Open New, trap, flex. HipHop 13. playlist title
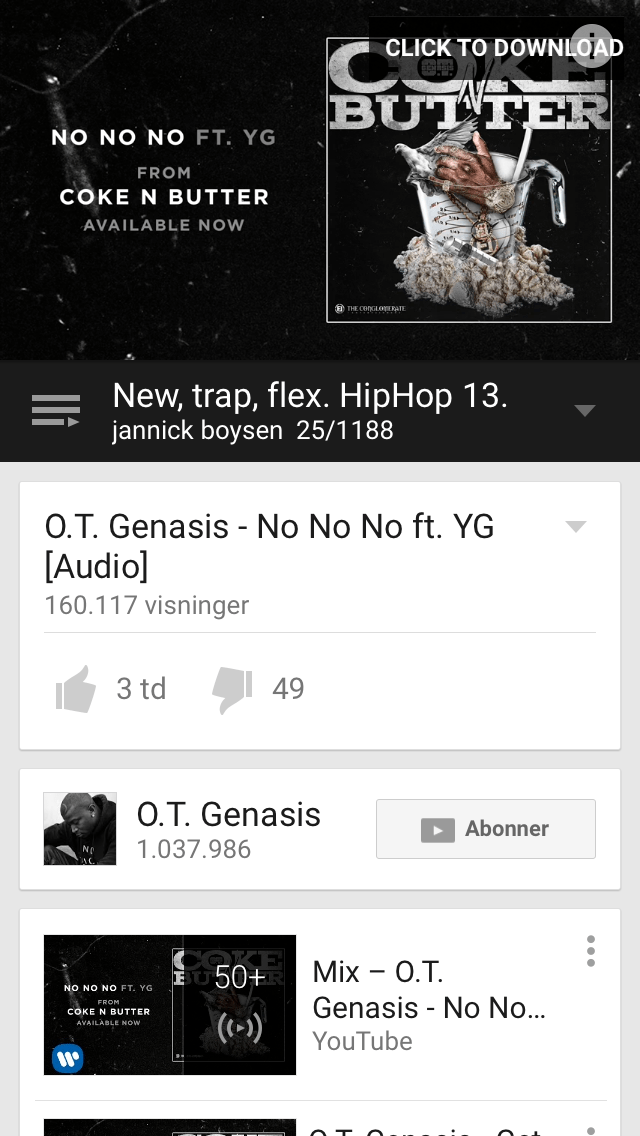 tap(310, 396)
